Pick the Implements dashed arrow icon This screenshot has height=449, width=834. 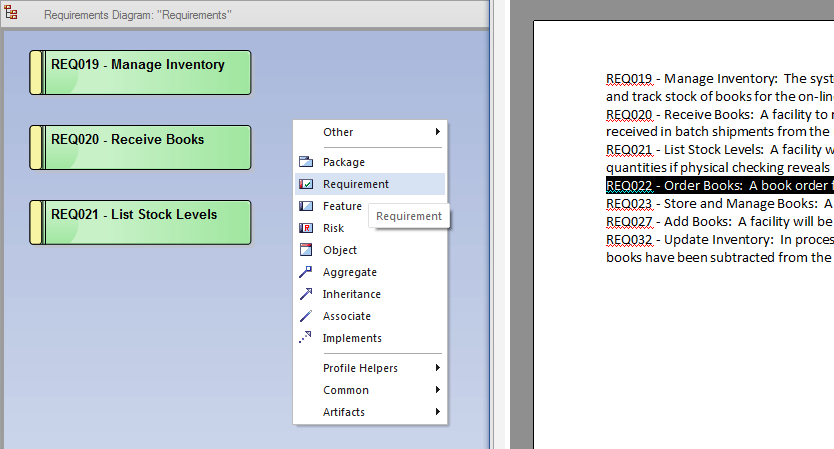(x=307, y=338)
